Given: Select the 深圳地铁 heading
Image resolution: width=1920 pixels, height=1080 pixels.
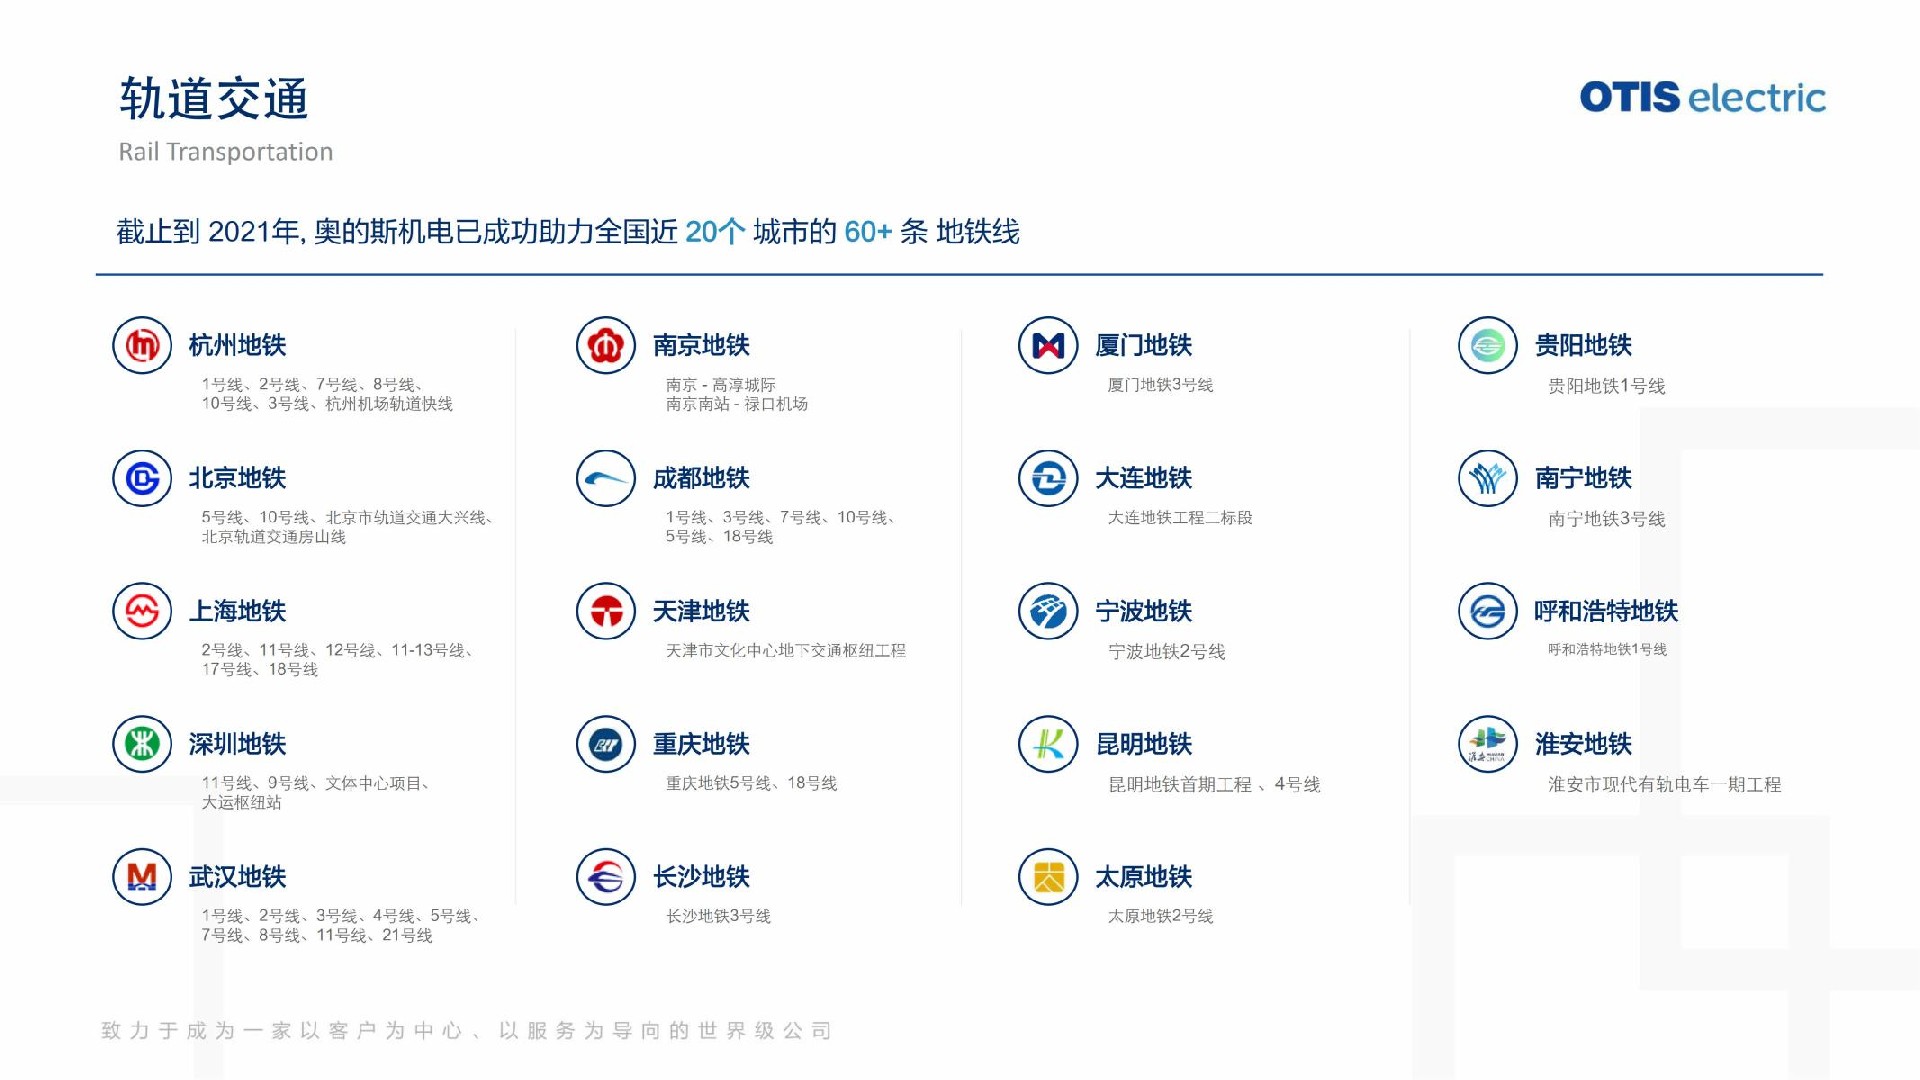Looking at the screenshot, I should tap(238, 744).
